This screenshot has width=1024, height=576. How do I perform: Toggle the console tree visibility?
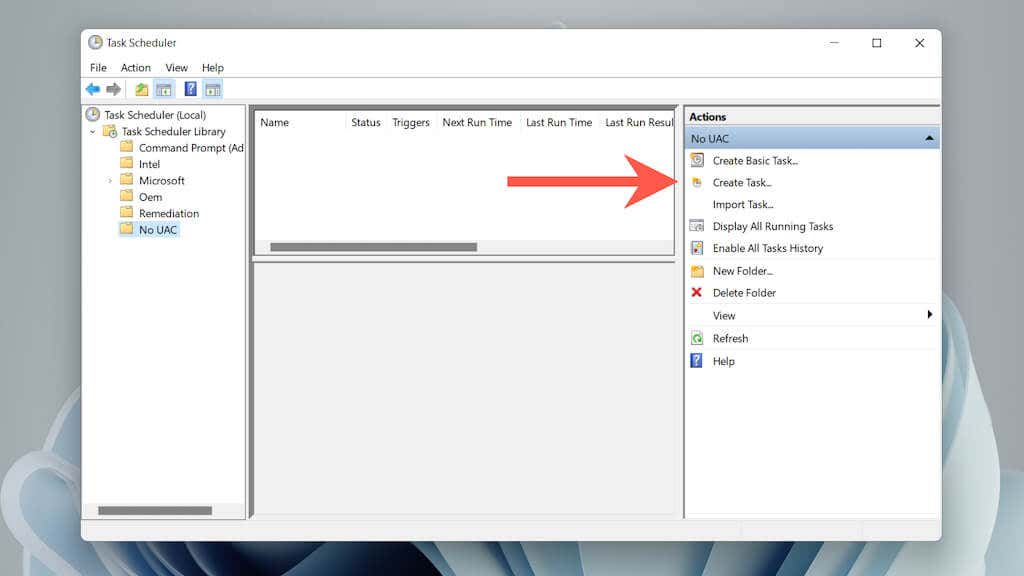click(165, 89)
